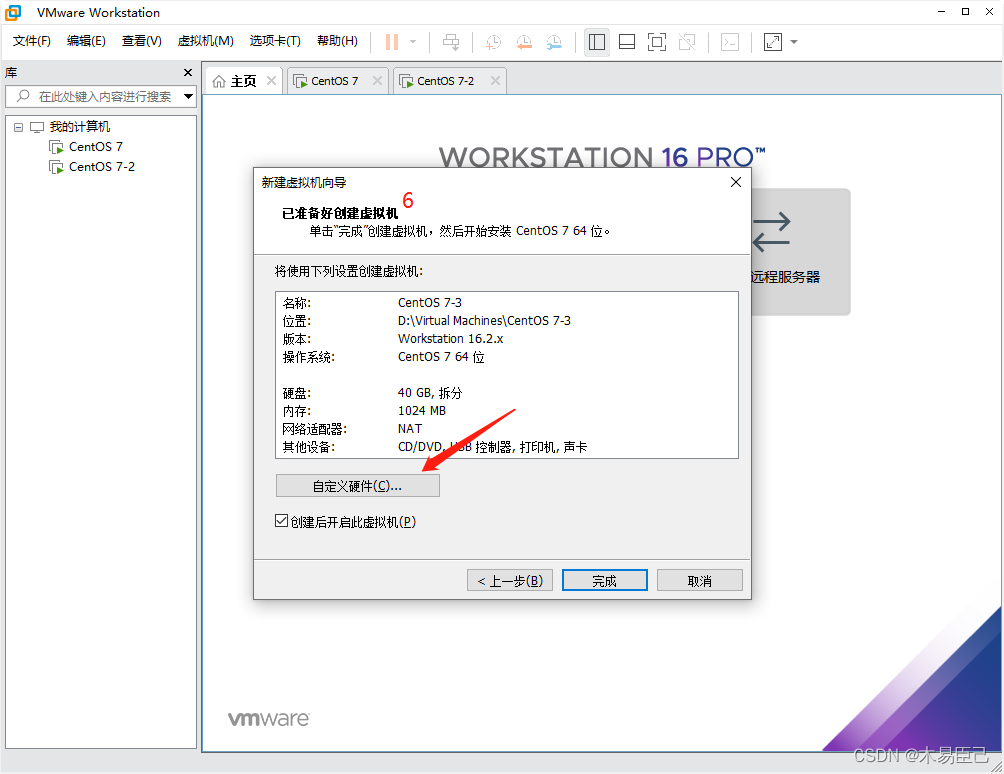Open the 虚拟机(M) menu

[205, 41]
